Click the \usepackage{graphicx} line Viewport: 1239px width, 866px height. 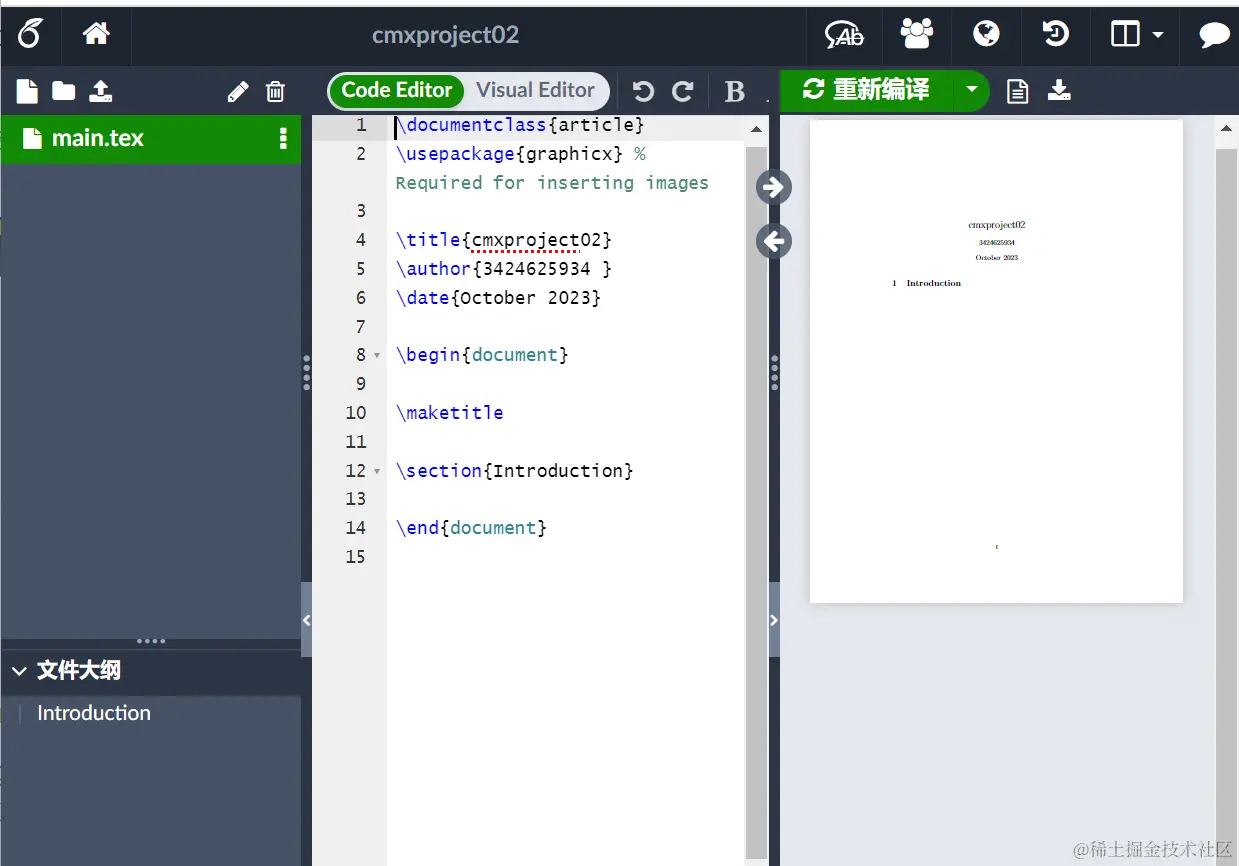pos(520,154)
